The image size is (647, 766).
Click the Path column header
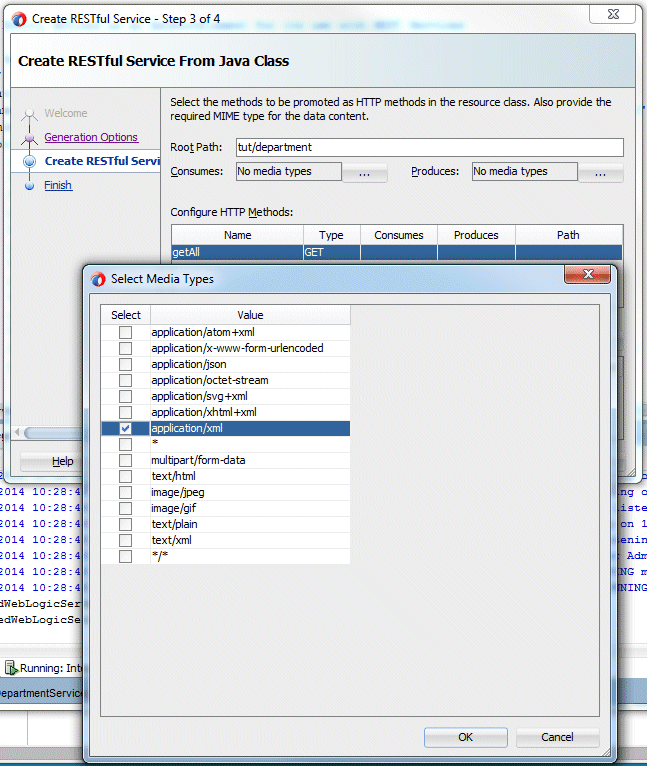coord(569,235)
